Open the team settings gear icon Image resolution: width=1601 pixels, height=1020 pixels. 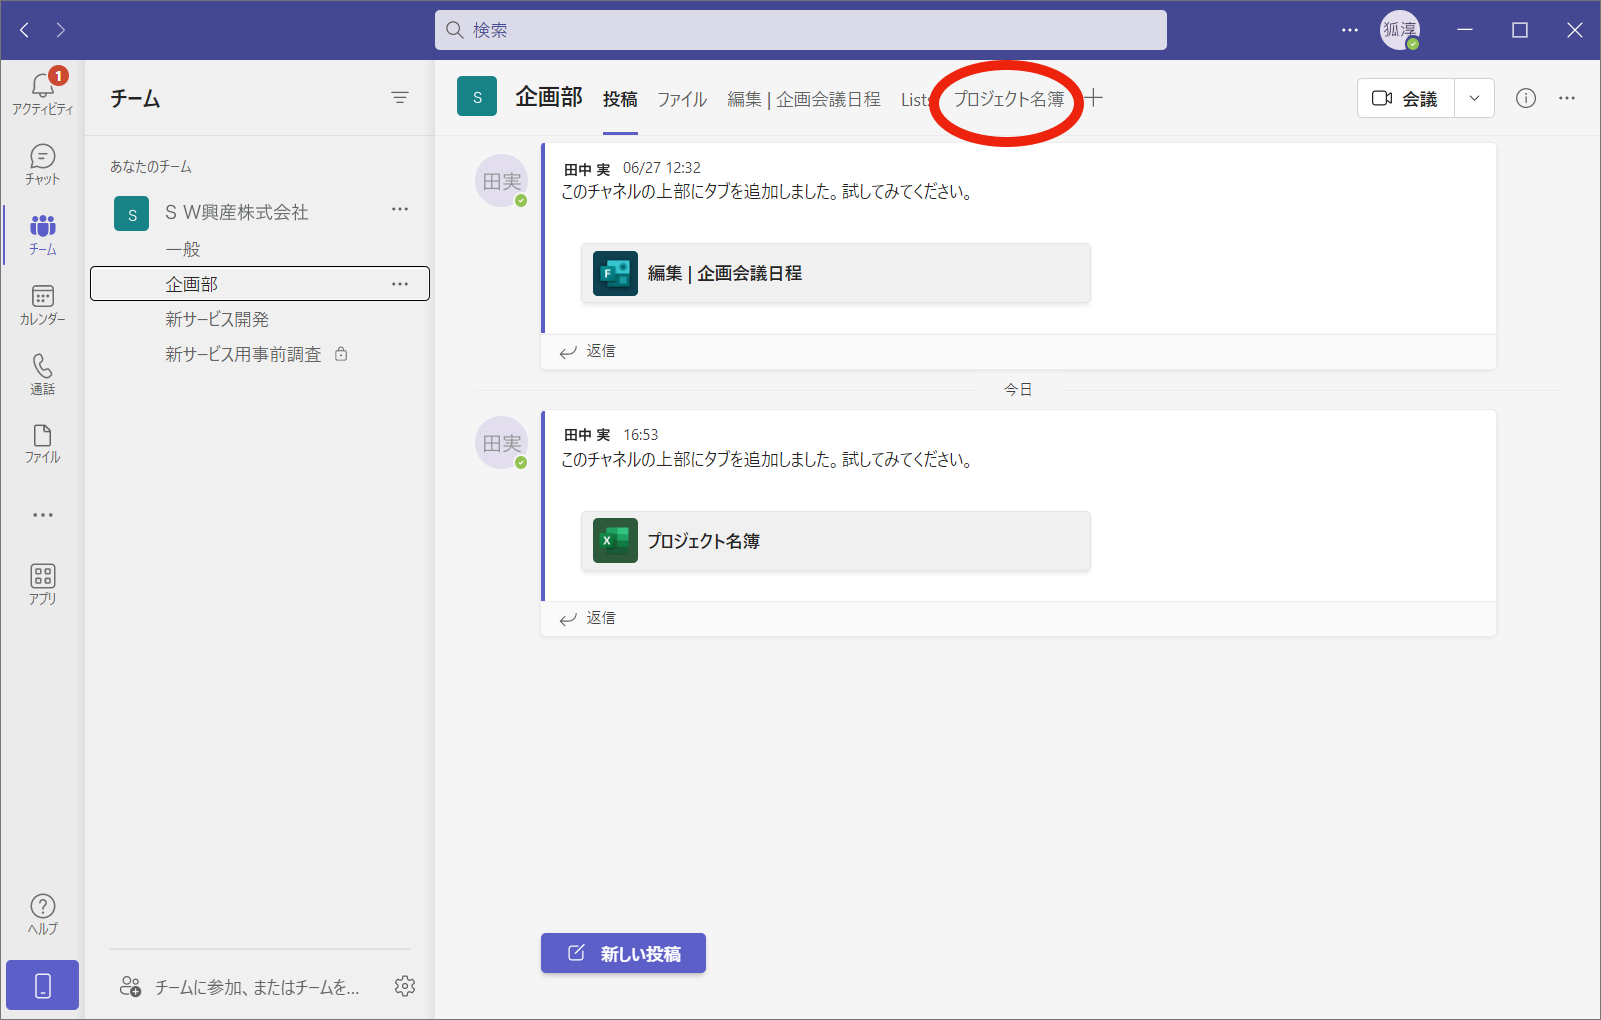(405, 986)
